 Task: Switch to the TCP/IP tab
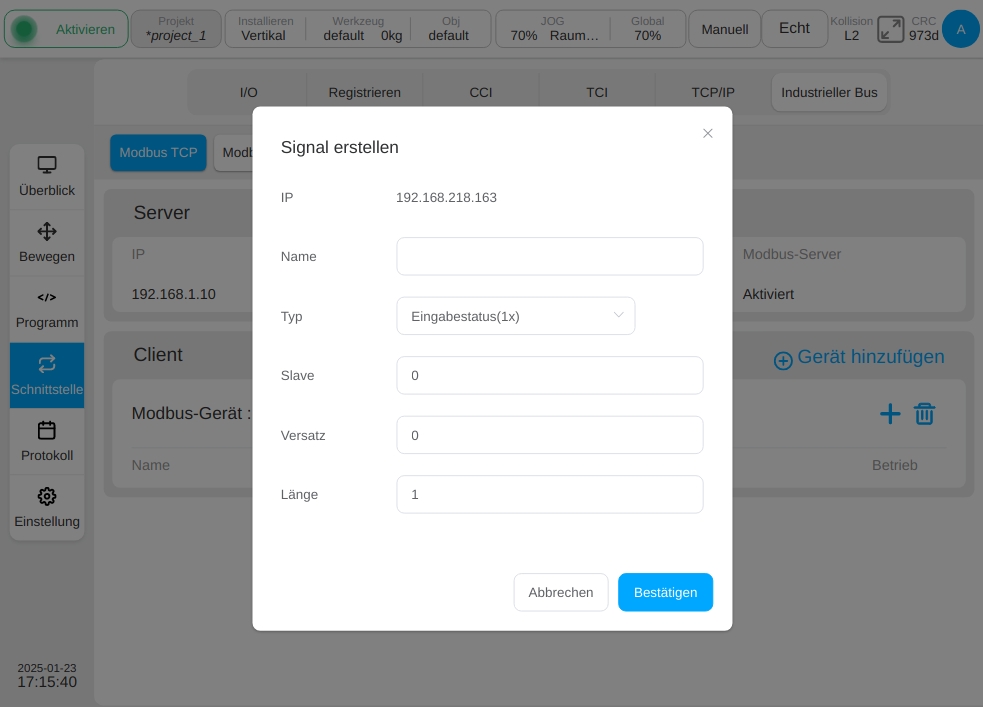coord(713,93)
